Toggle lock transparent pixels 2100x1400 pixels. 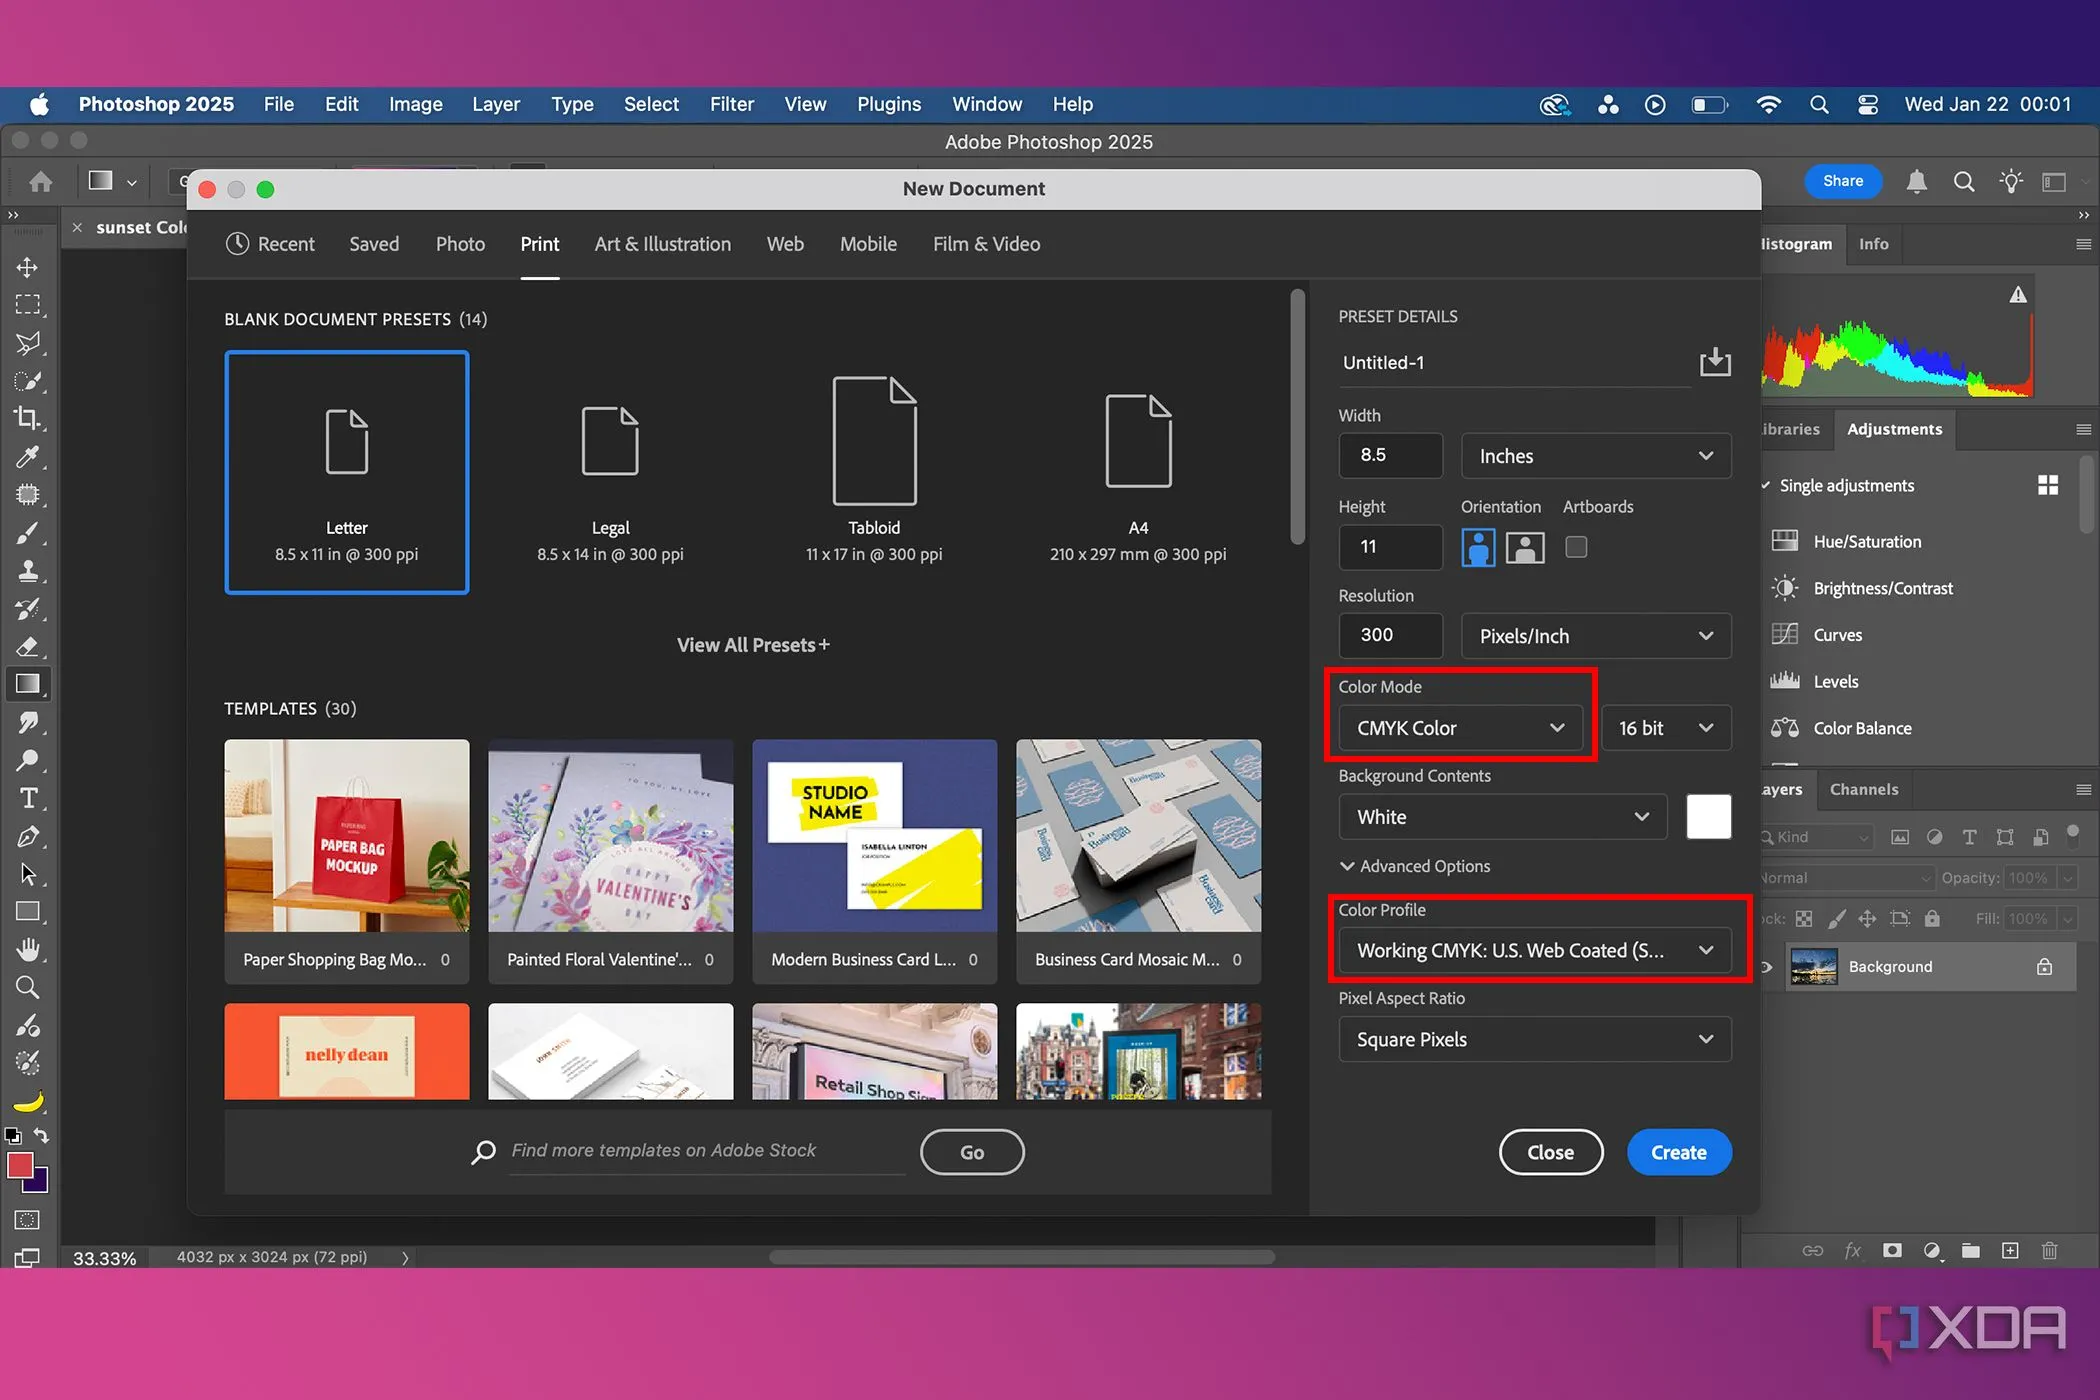pyautogui.click(x=1804, y=918)
